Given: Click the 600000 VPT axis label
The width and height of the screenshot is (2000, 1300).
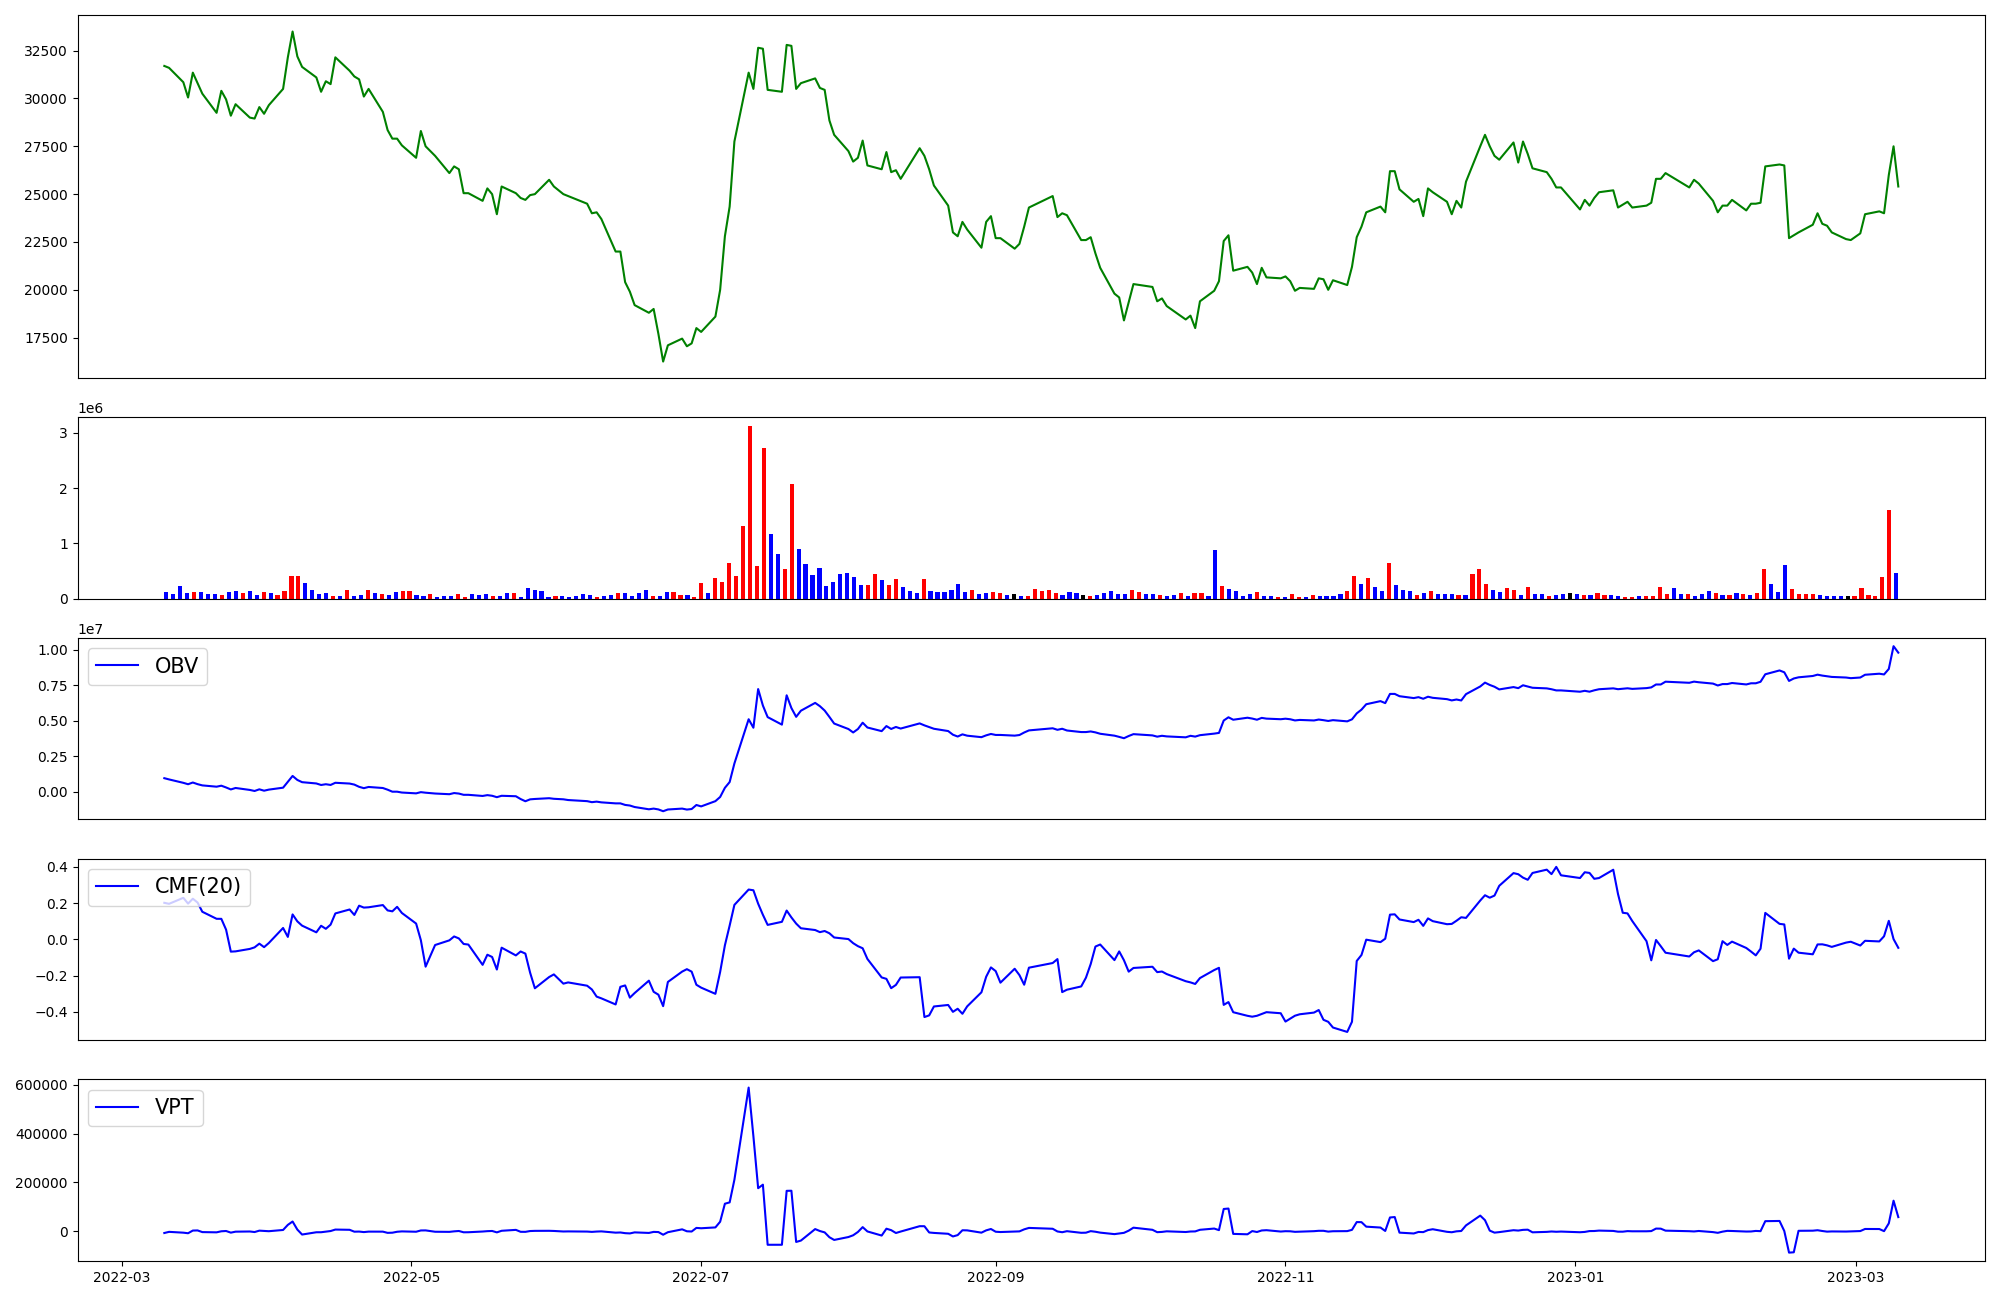Looking at the screenshot, I should 42,1085.
